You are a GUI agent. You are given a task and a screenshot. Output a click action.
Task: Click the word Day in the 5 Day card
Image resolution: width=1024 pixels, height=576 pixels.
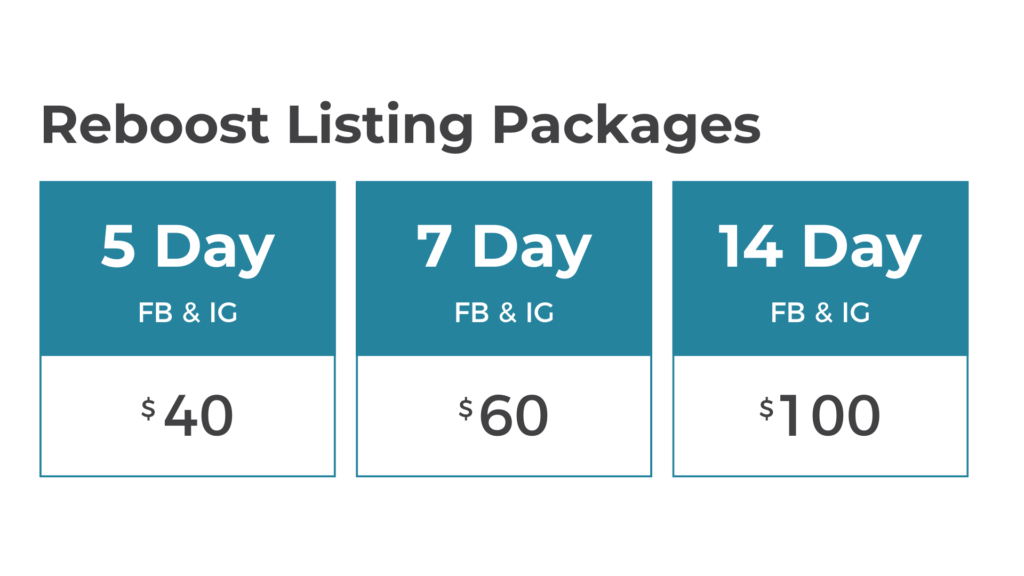216,251
